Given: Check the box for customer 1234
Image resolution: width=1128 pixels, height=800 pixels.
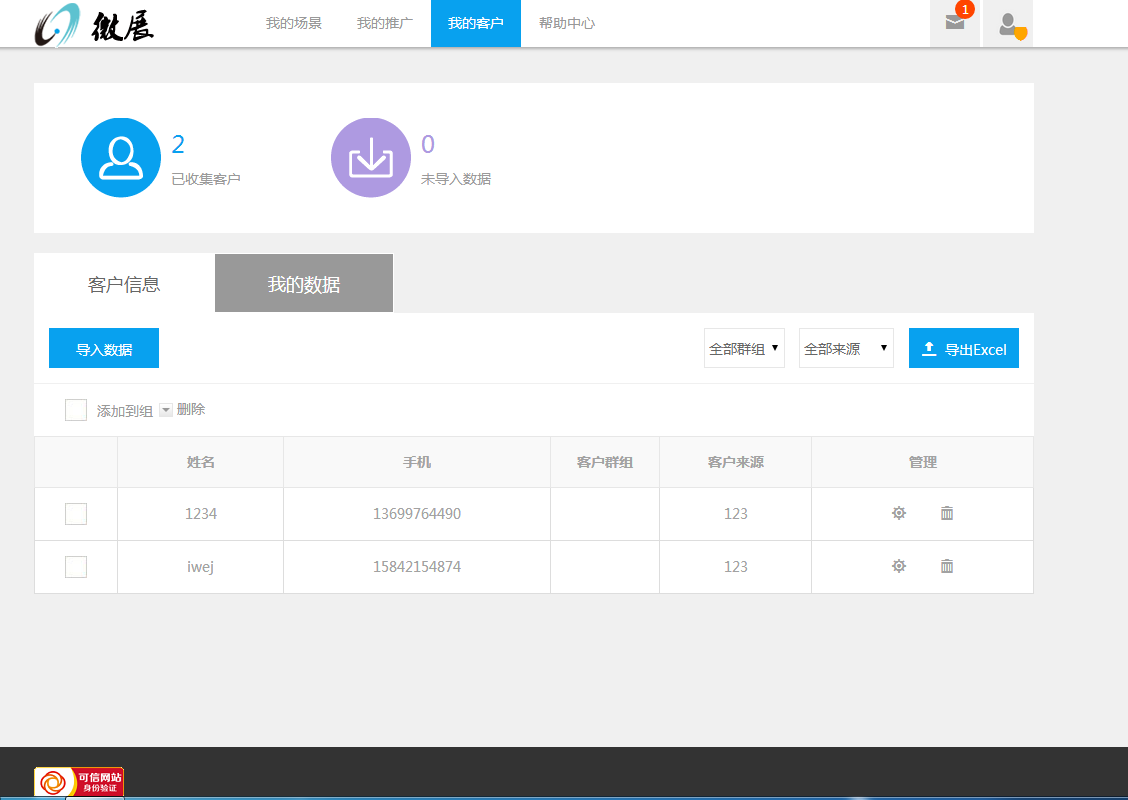Looking at the screenshot, I should [76, 514].
